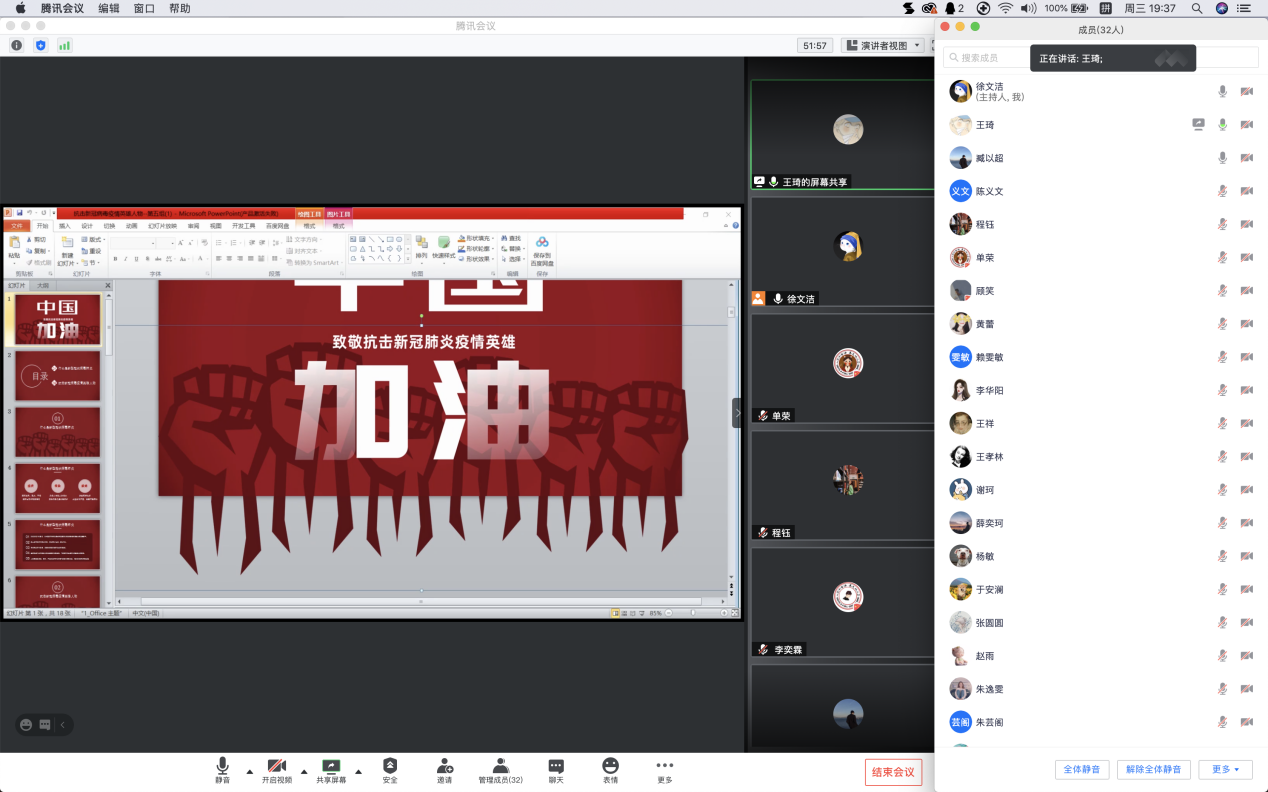The height and width of the screenshot is (792, 1268).
Task: Expand the arrow next to 静音 button
Action: pyautogui.click(x=249, y=771)
